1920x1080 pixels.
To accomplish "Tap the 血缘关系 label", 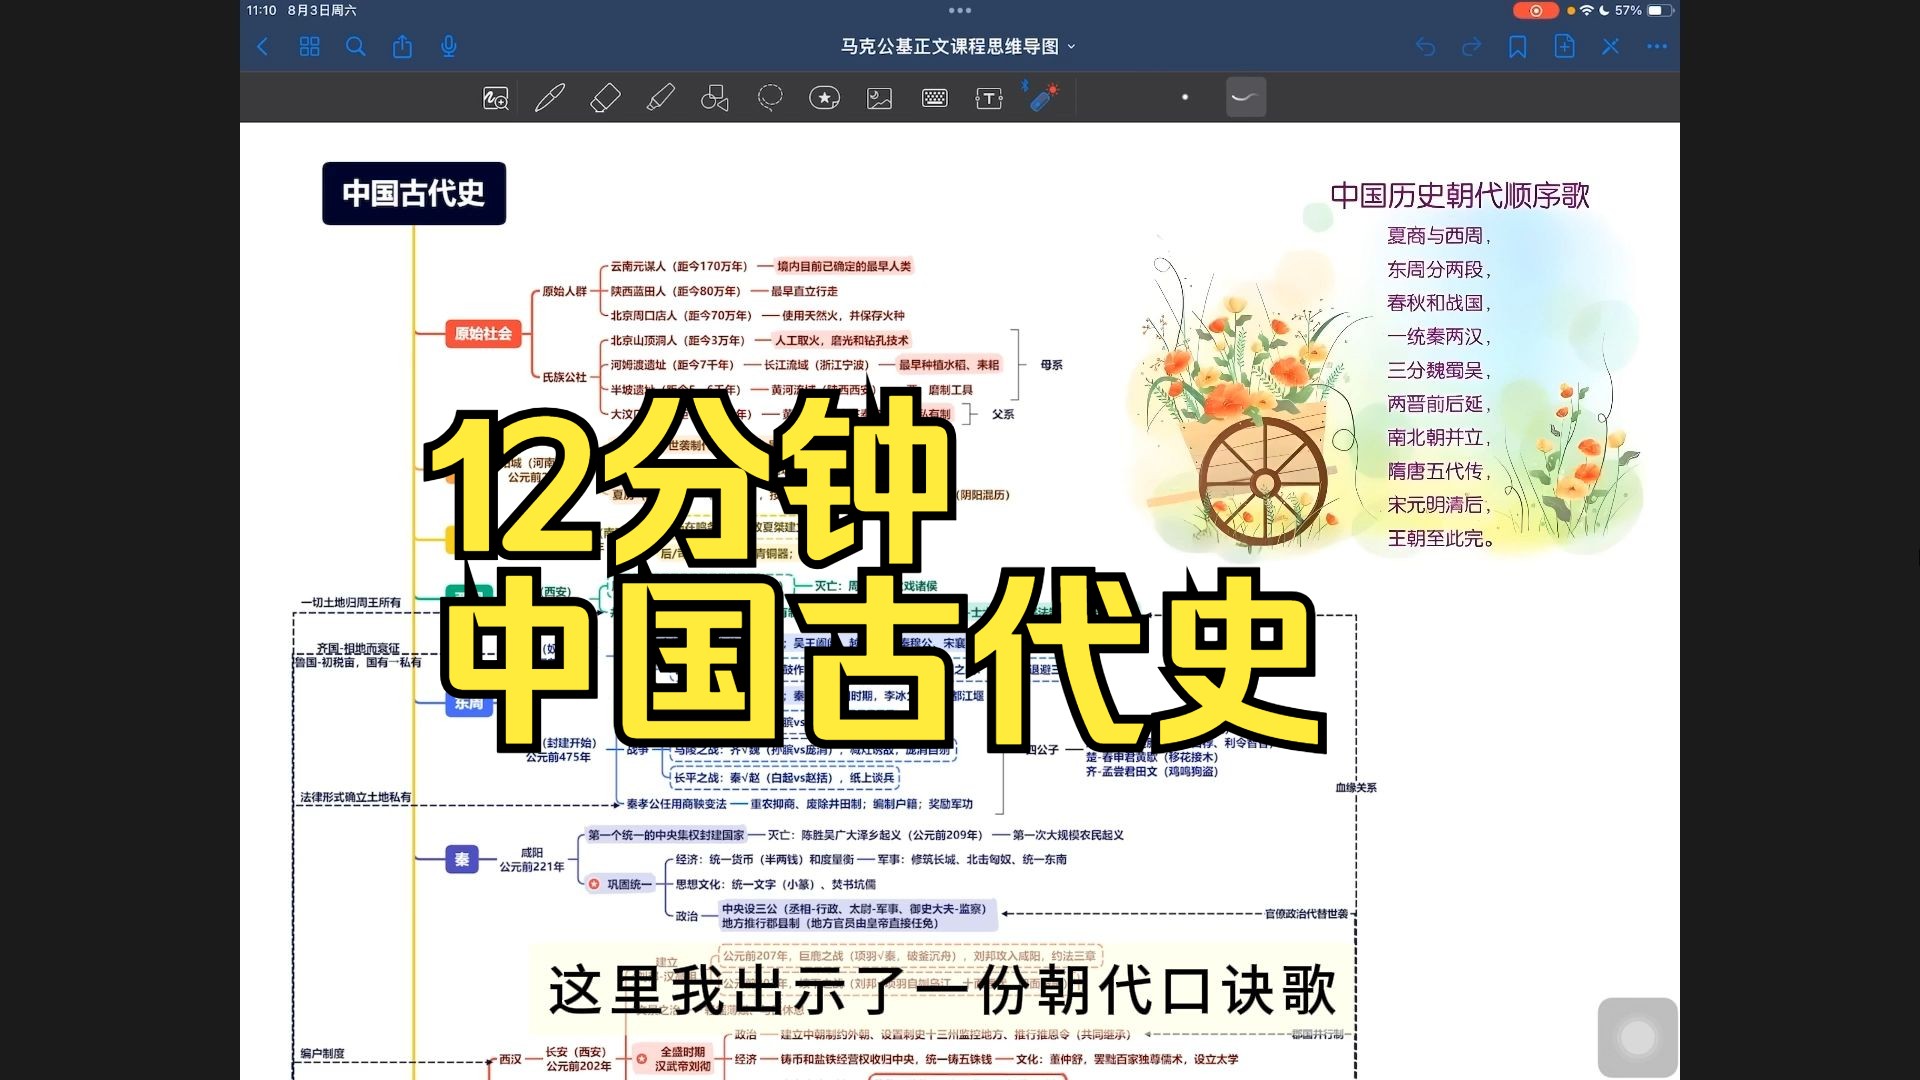I will pos(1356,788).
